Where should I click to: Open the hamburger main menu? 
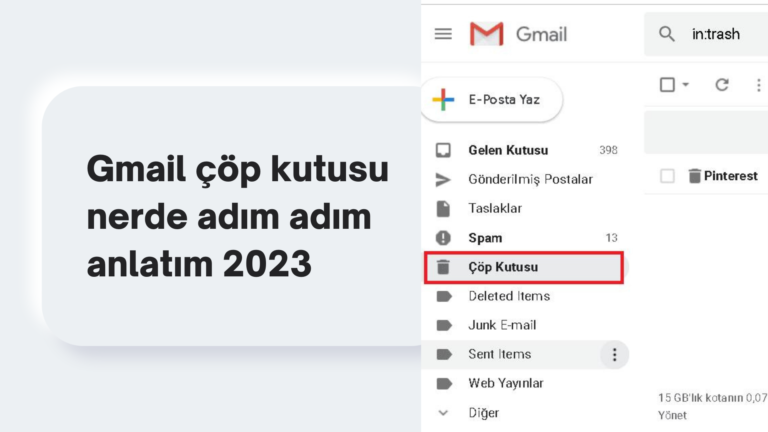pos(443,34)
